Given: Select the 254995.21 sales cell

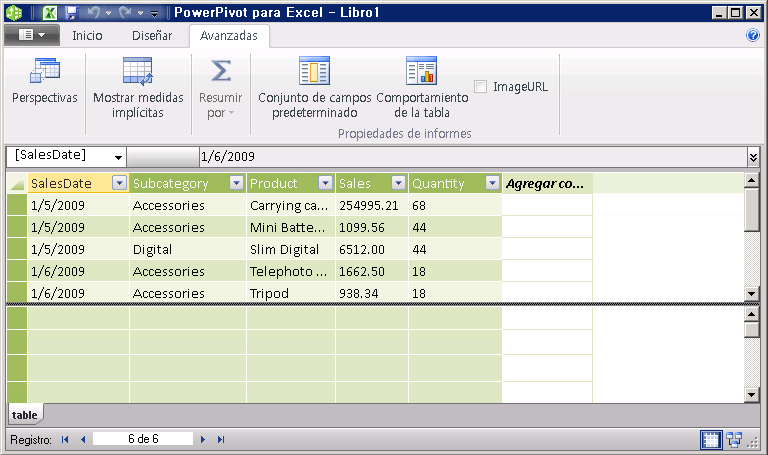Looking at the screenshot, I should click(372, 205).
